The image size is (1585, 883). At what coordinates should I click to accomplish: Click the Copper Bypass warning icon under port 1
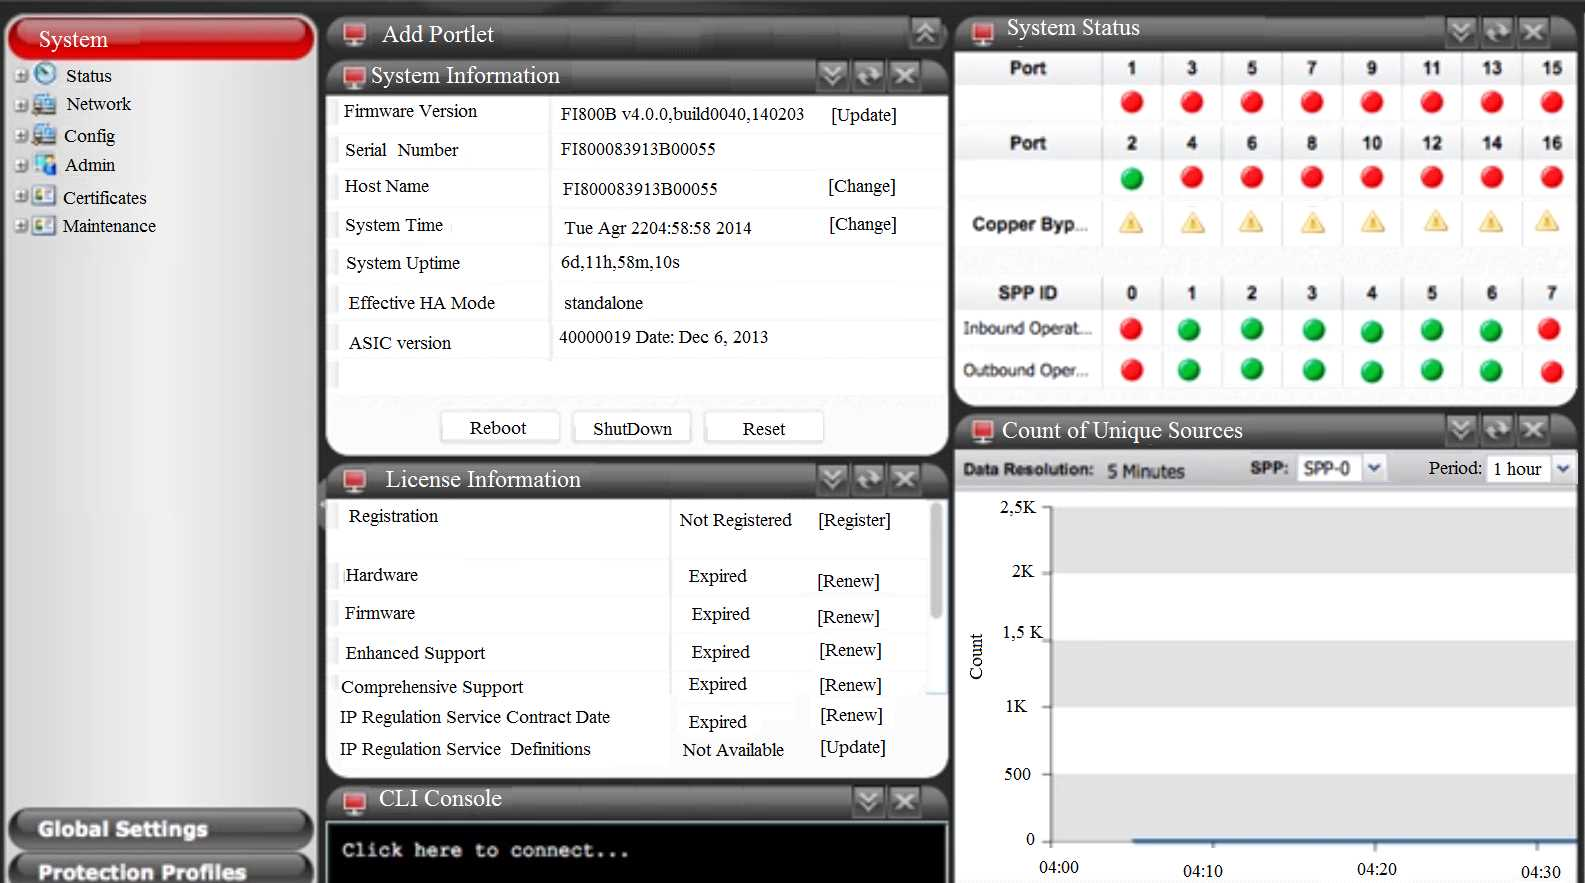click(1131, 223)
